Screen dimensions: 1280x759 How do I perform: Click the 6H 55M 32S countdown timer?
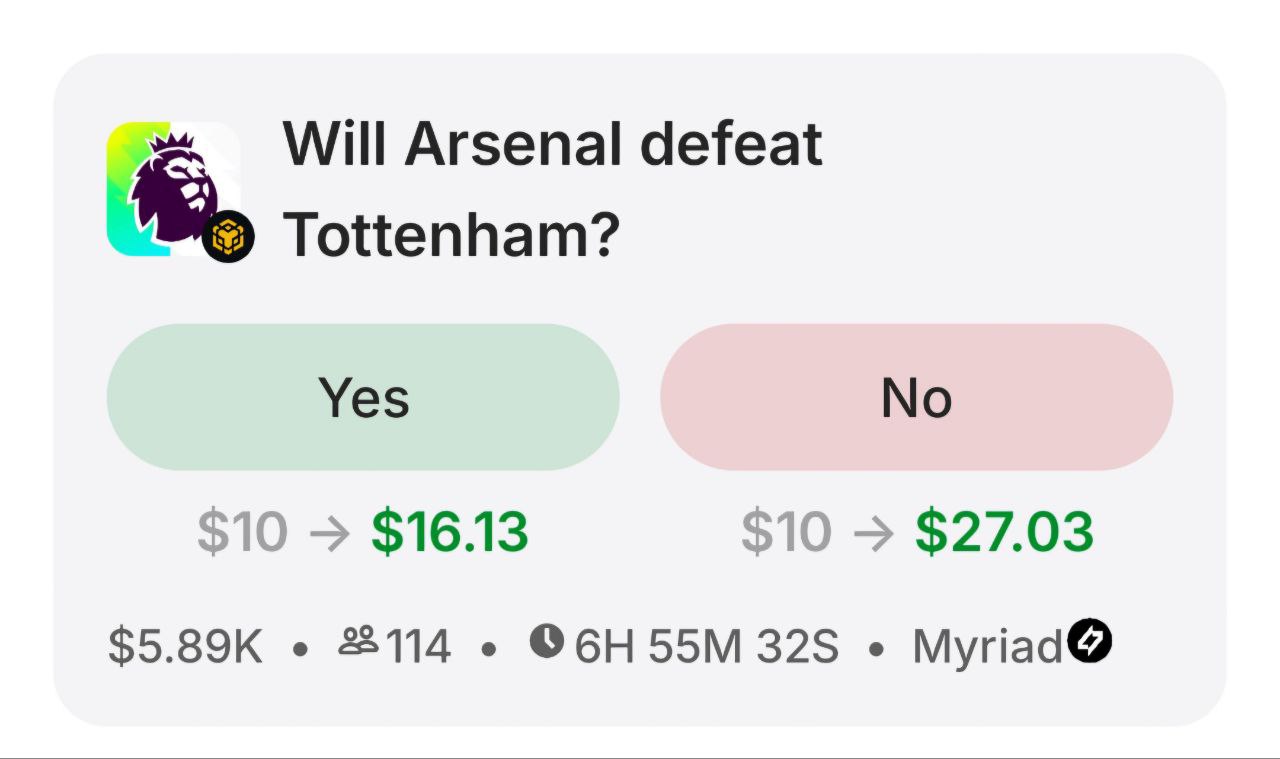[706, 647]
